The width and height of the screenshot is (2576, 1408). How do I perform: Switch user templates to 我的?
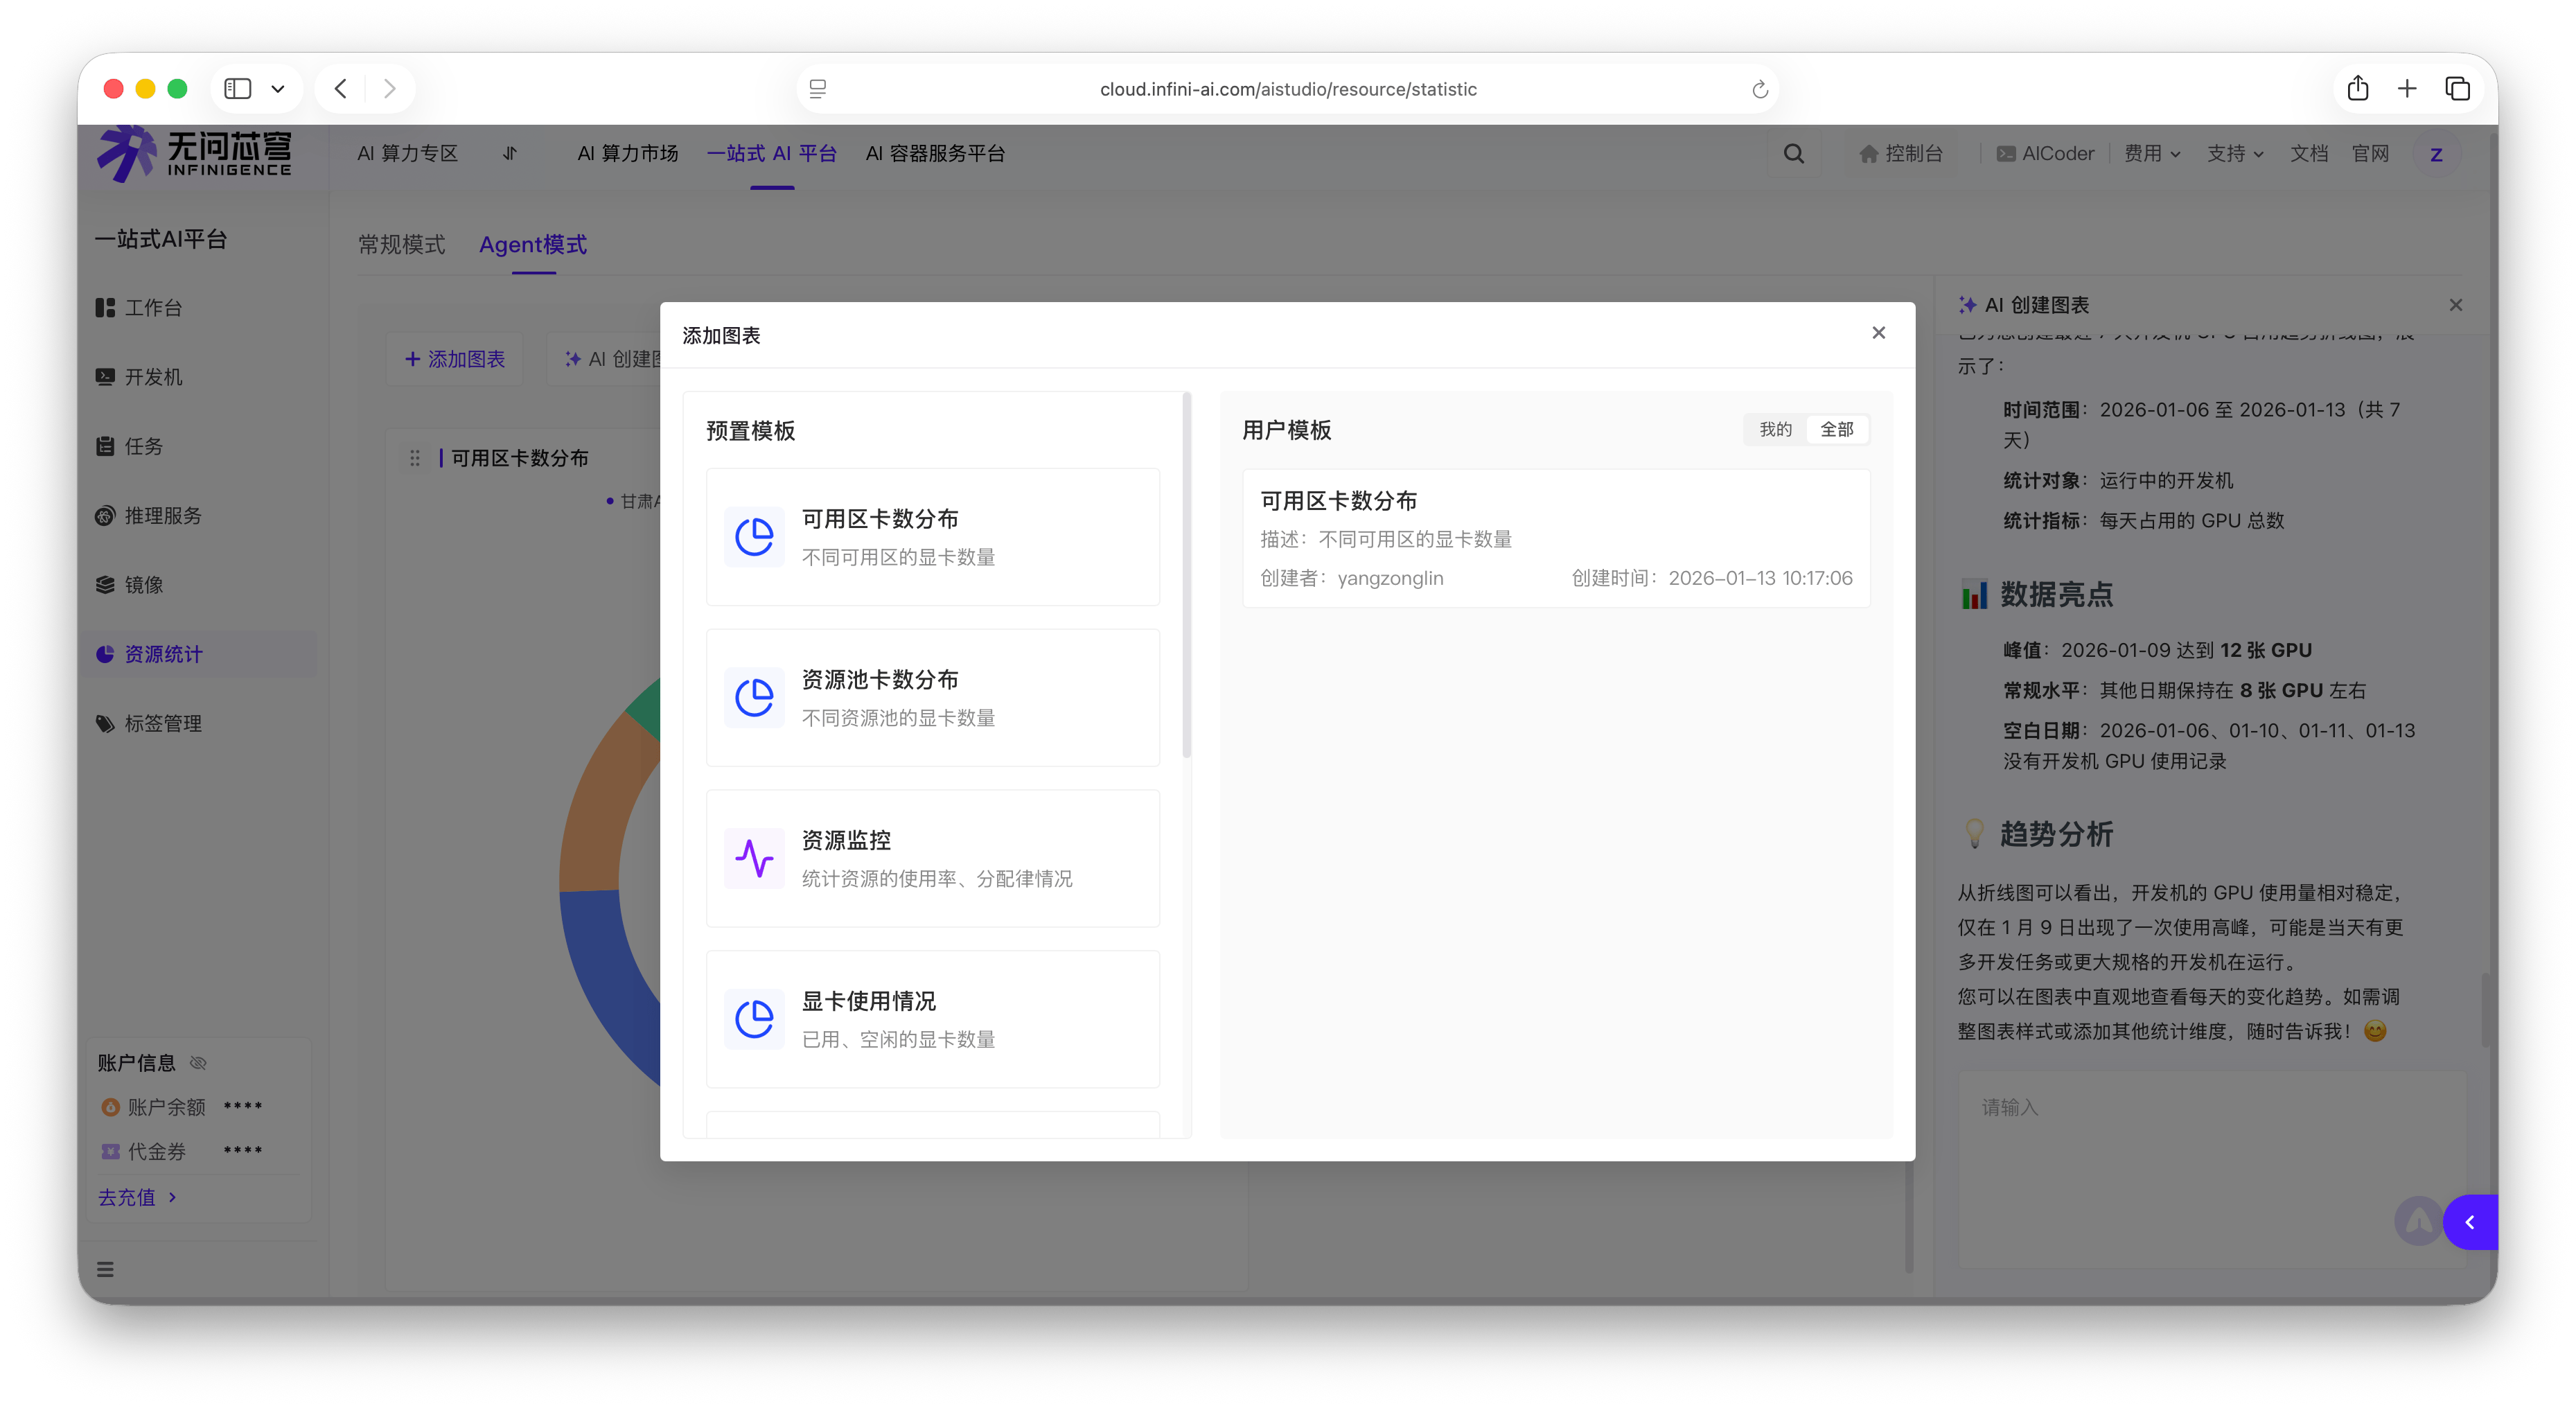pos(1775,429)
